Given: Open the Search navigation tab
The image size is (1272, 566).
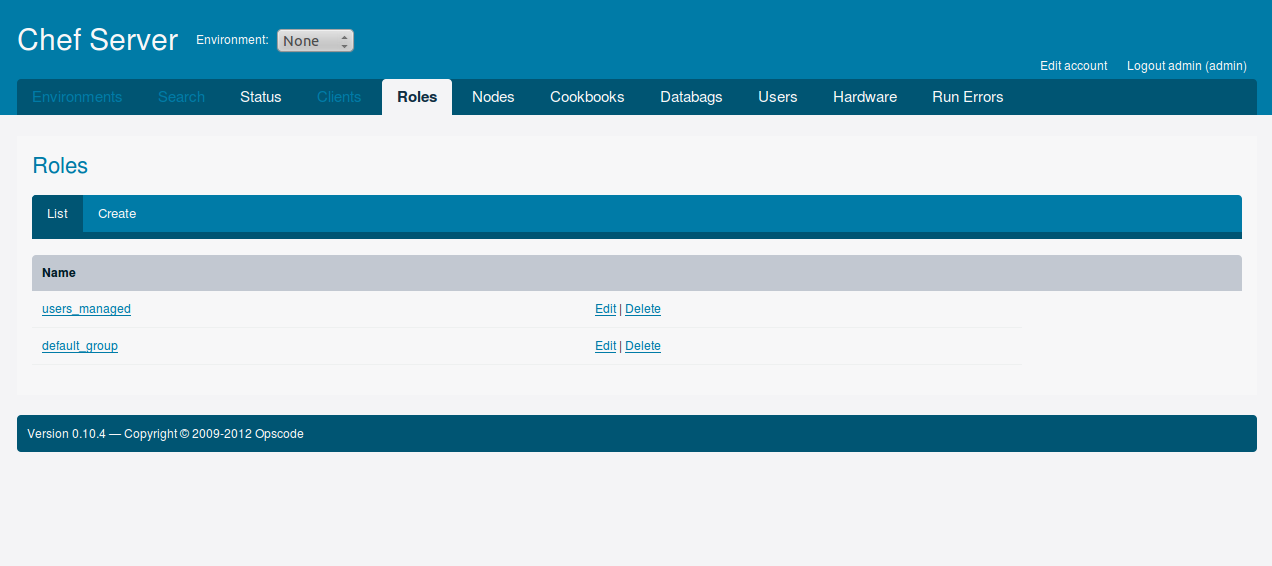Looking at the screenshot, I should tap(181, 97).
